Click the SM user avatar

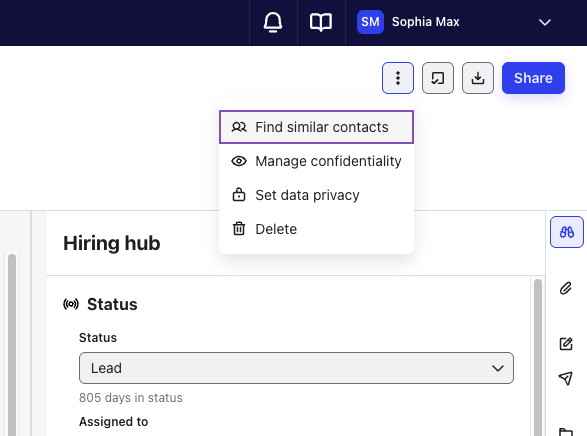click(370, 22)
